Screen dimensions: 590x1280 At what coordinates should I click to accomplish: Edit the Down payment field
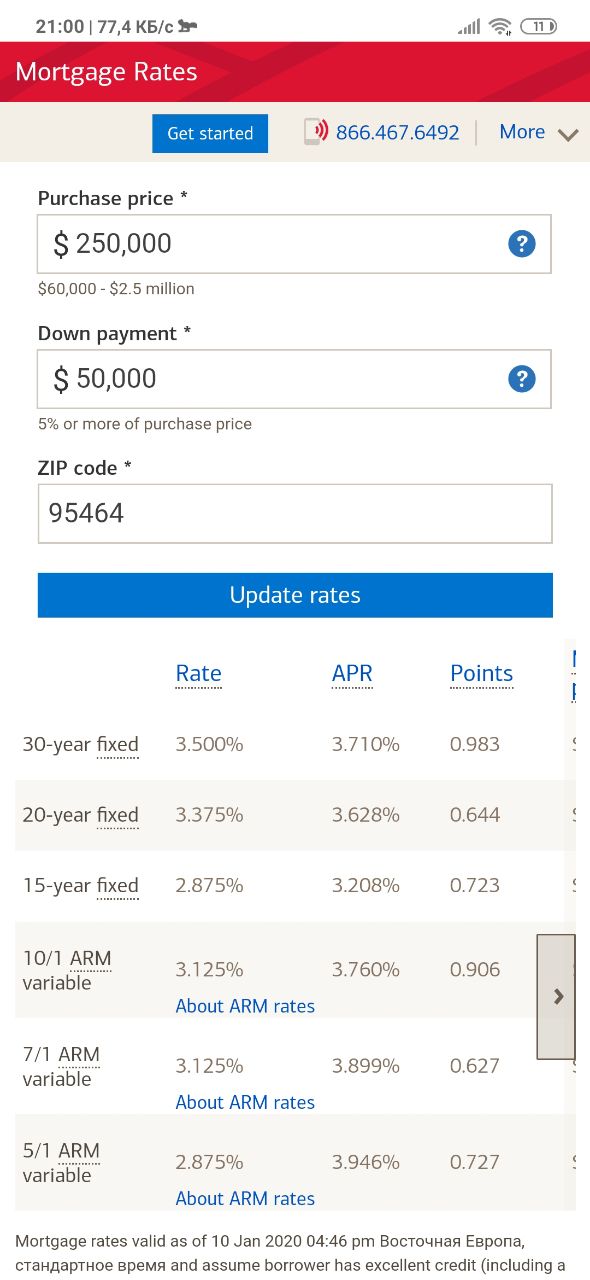[x=294, y=379]
